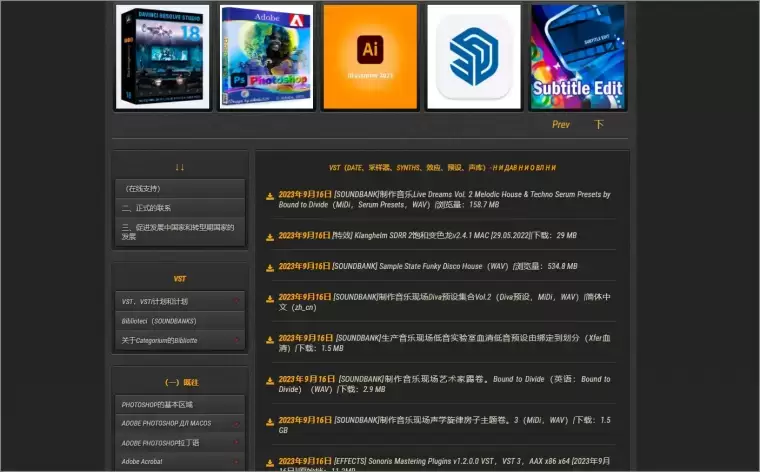Click download icon beside 低音实验室 Xfer entry
The width and height of the screenshot is (760, 472).
pos(270,340)
